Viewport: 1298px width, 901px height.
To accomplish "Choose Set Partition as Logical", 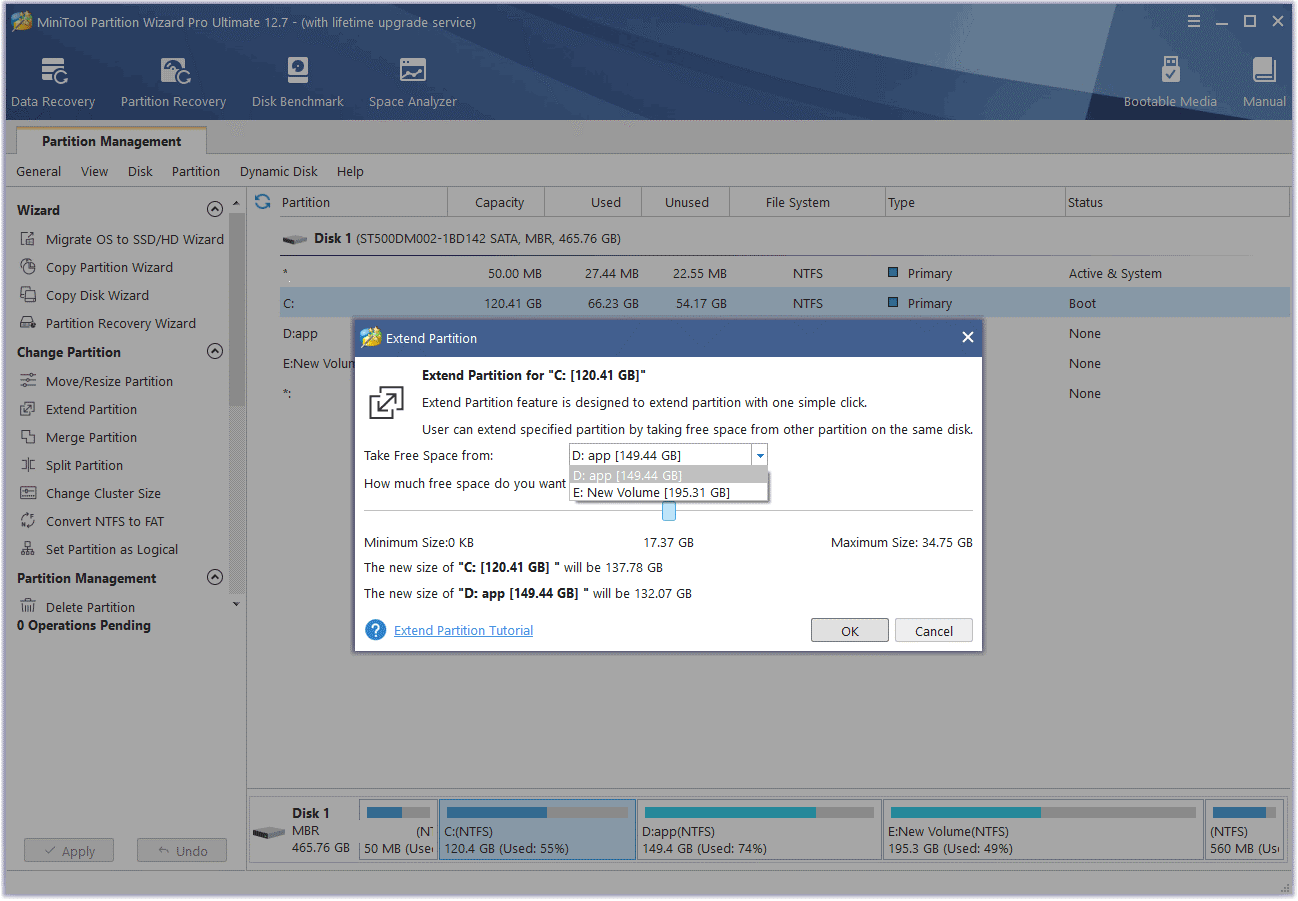I will pos(98,549).
